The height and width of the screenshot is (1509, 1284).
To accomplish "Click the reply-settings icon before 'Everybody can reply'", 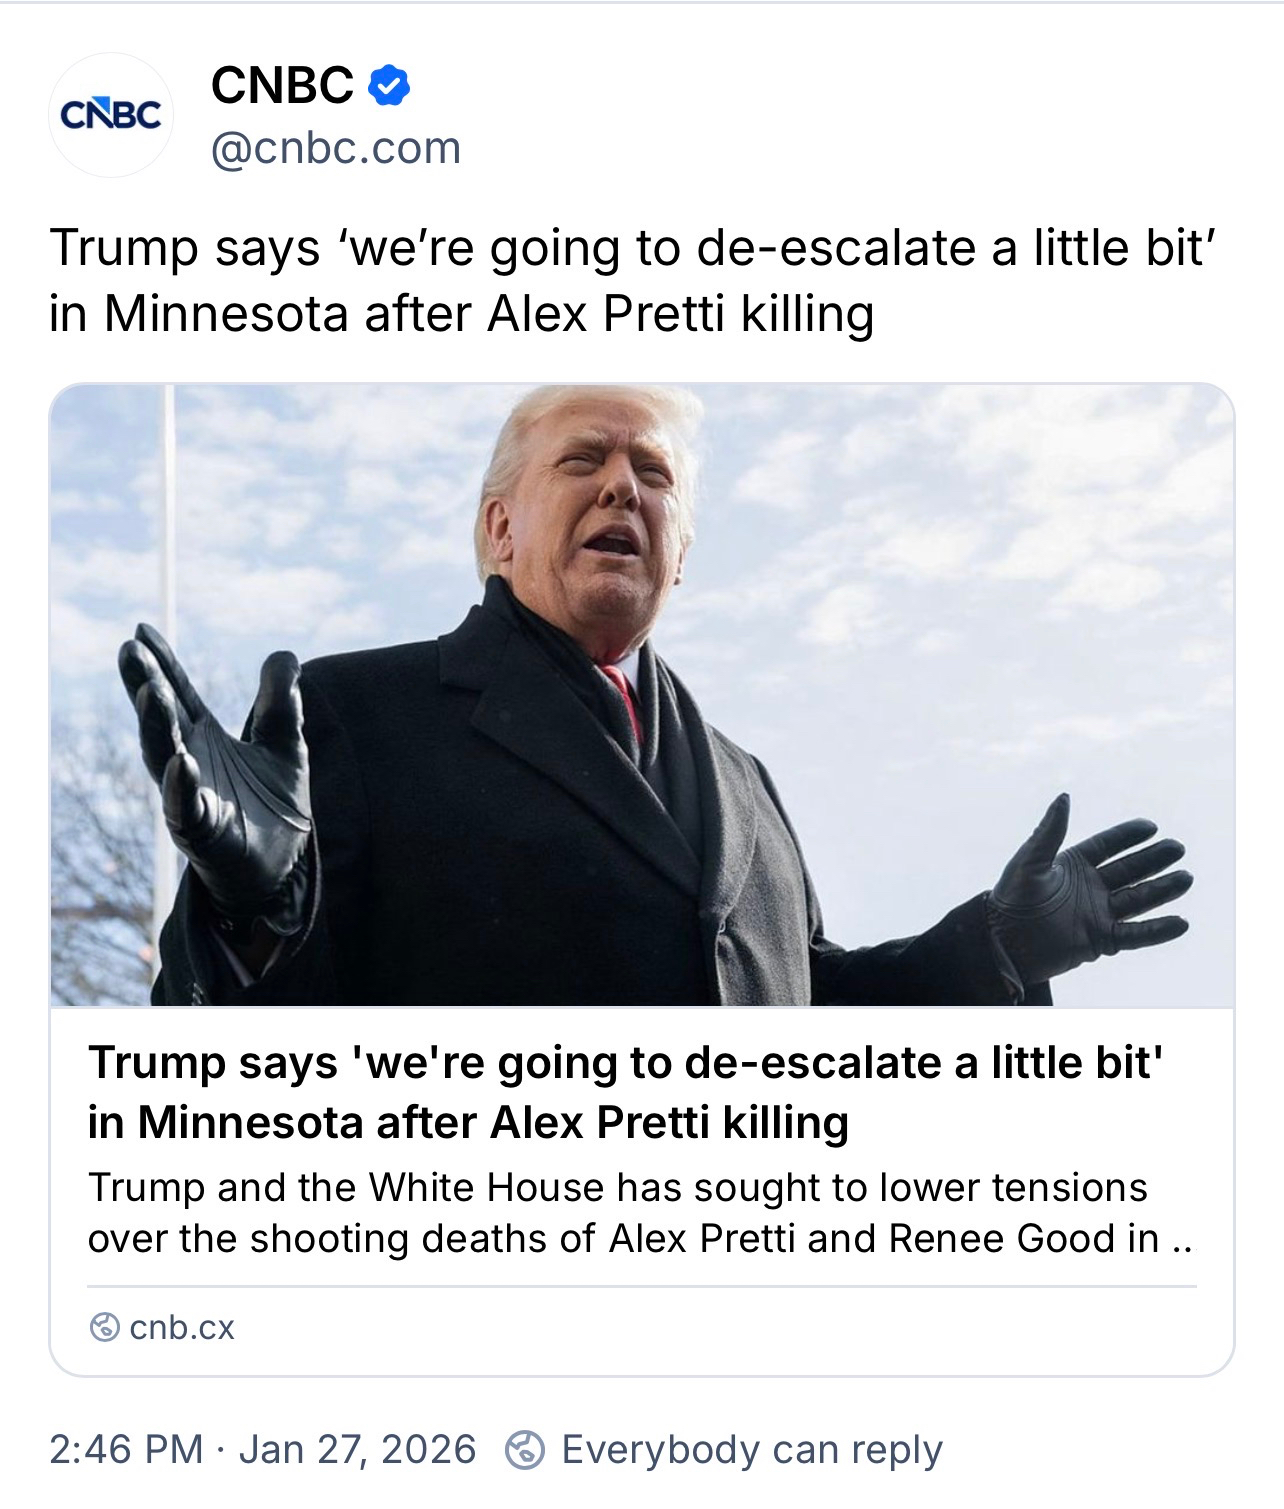I will (525, 1450).
